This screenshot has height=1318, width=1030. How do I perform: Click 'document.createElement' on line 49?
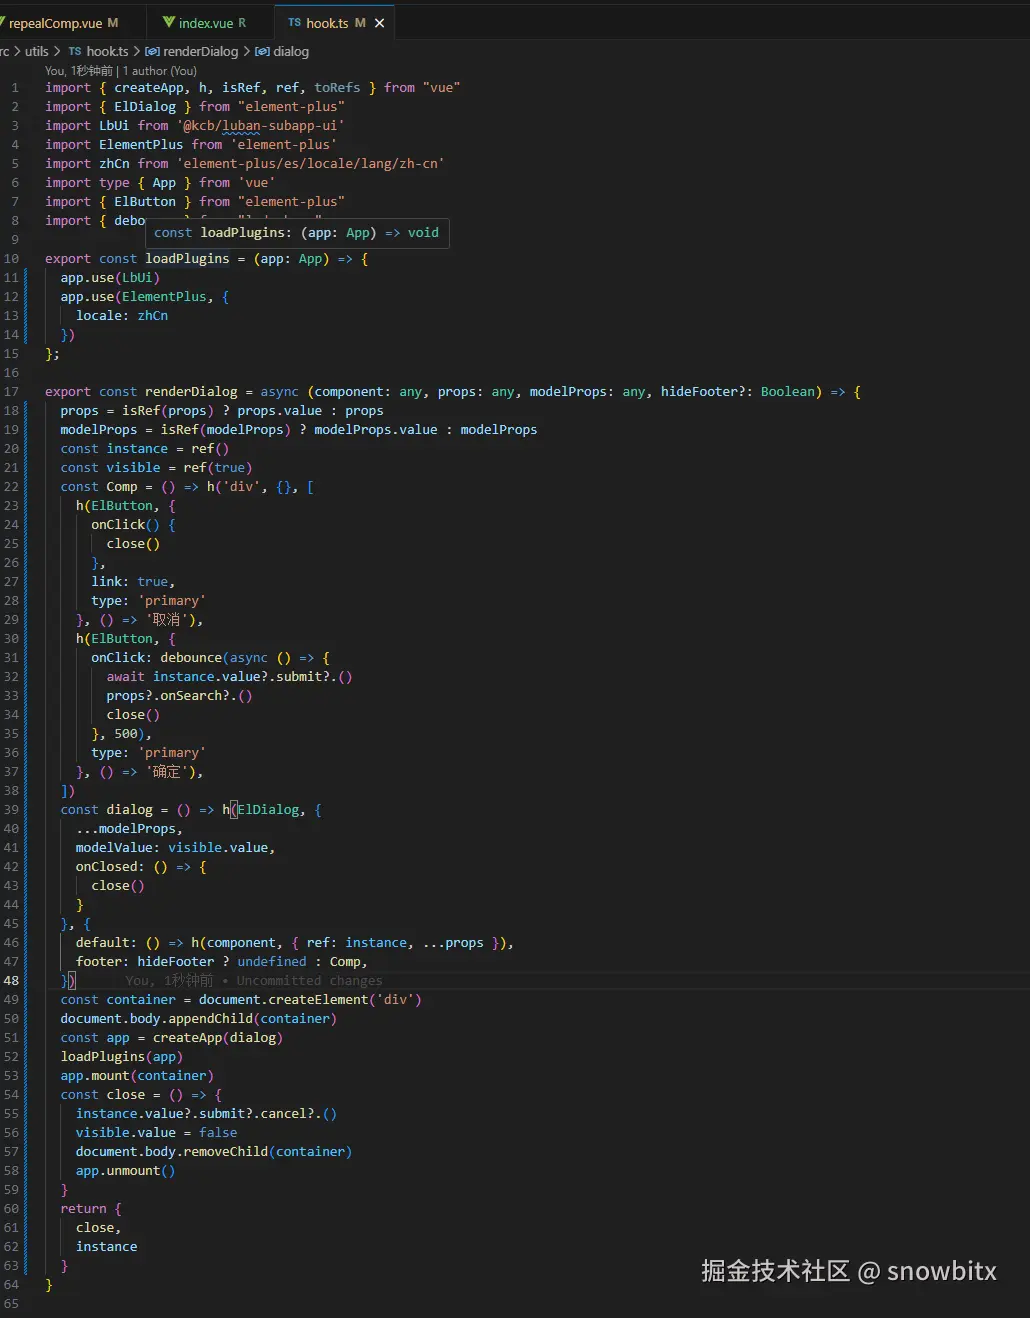point(284,999)
